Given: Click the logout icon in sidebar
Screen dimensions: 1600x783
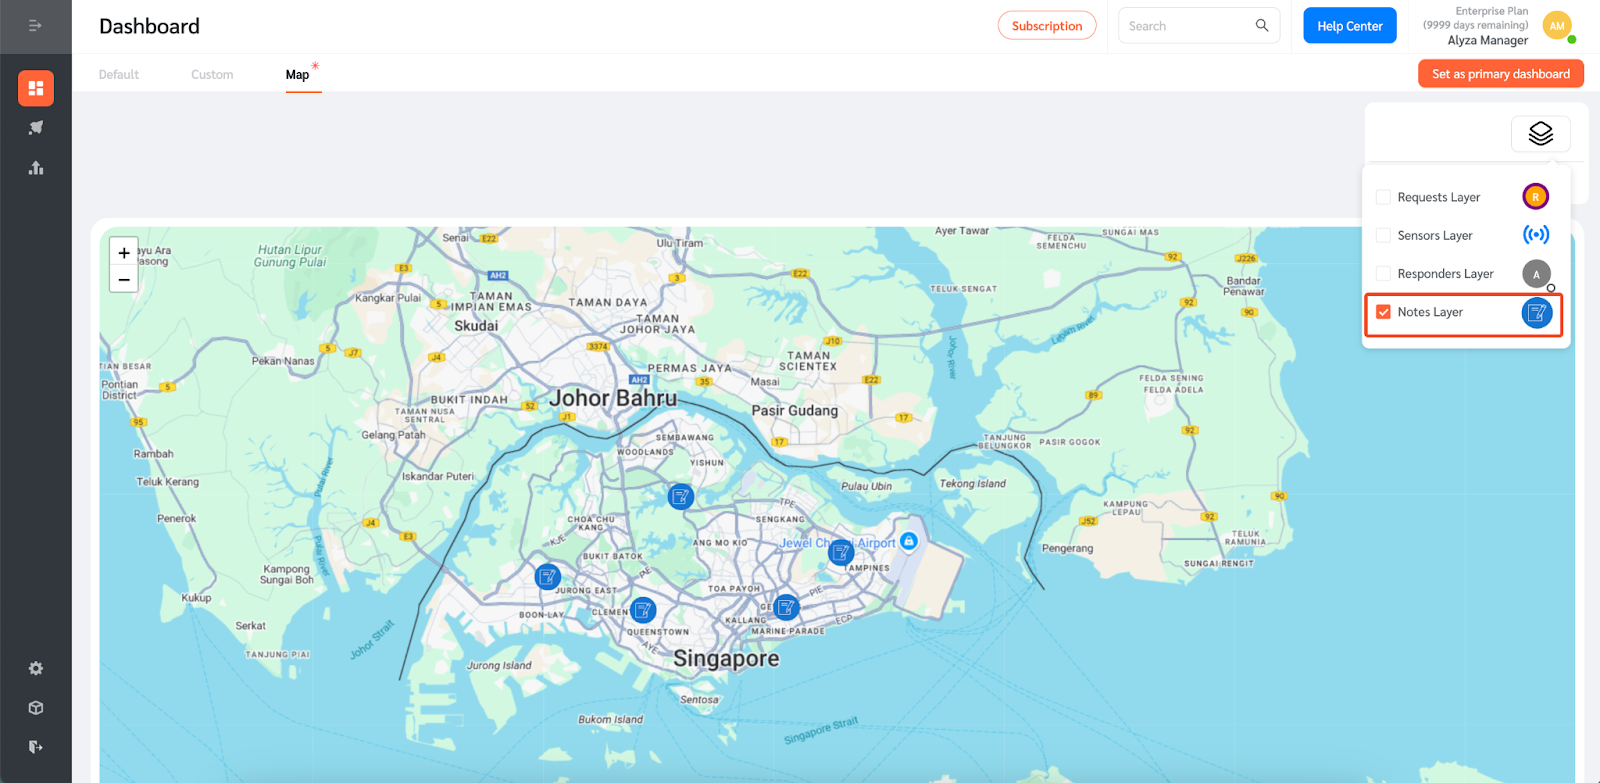Looking at the screenshot, I should tap(36, 747).
